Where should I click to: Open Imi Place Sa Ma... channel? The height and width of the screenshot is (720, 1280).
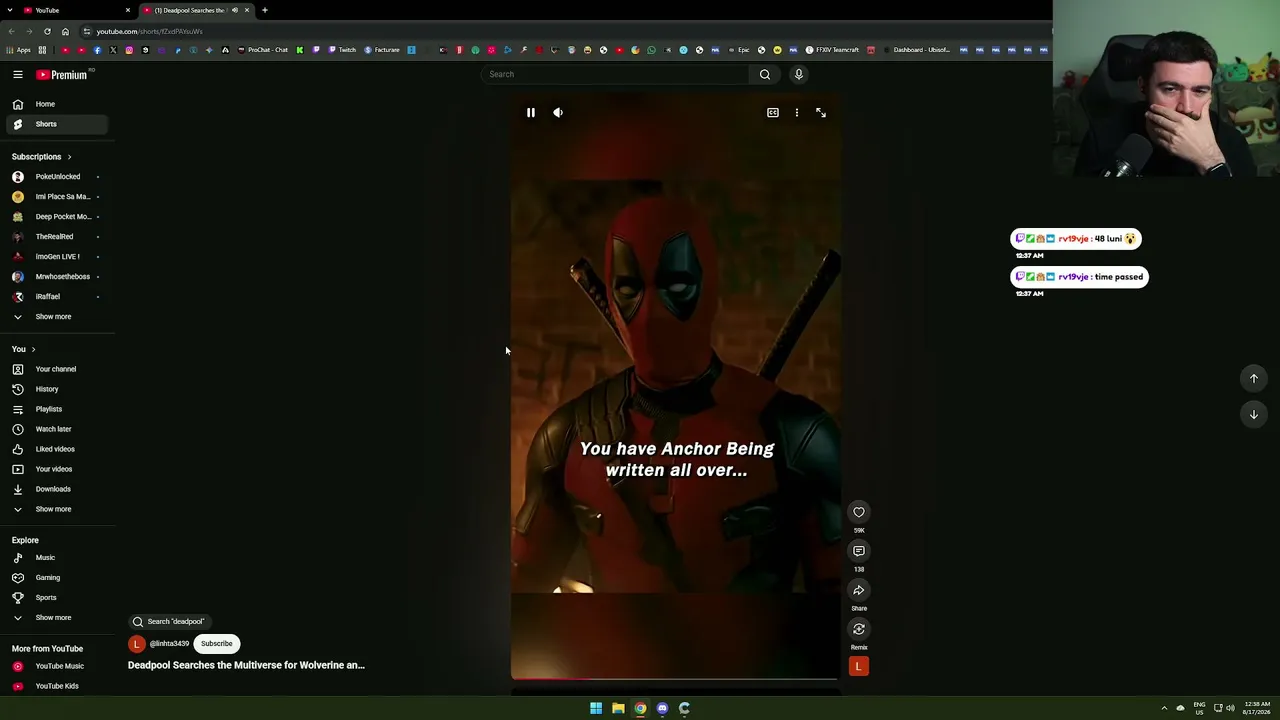point(57,197)
